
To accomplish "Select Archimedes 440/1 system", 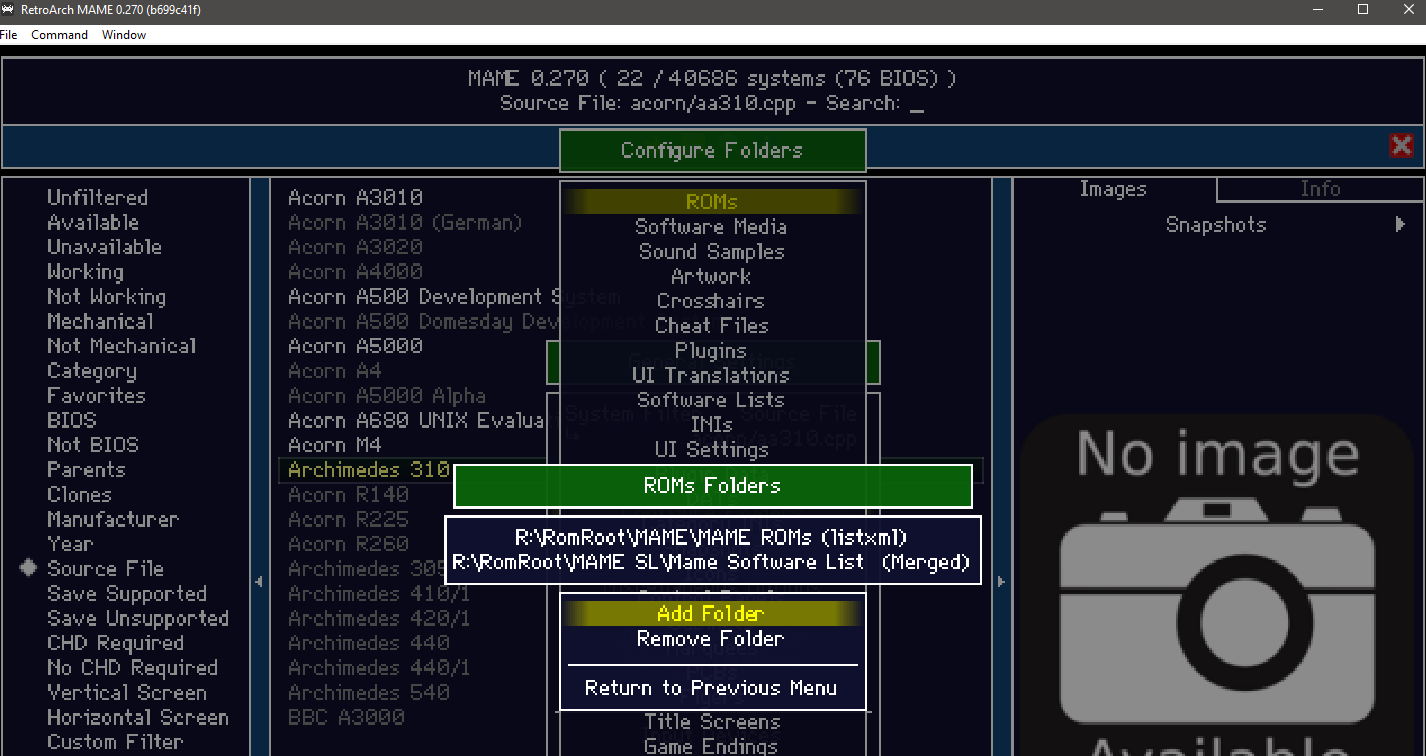I will [379, 668].
